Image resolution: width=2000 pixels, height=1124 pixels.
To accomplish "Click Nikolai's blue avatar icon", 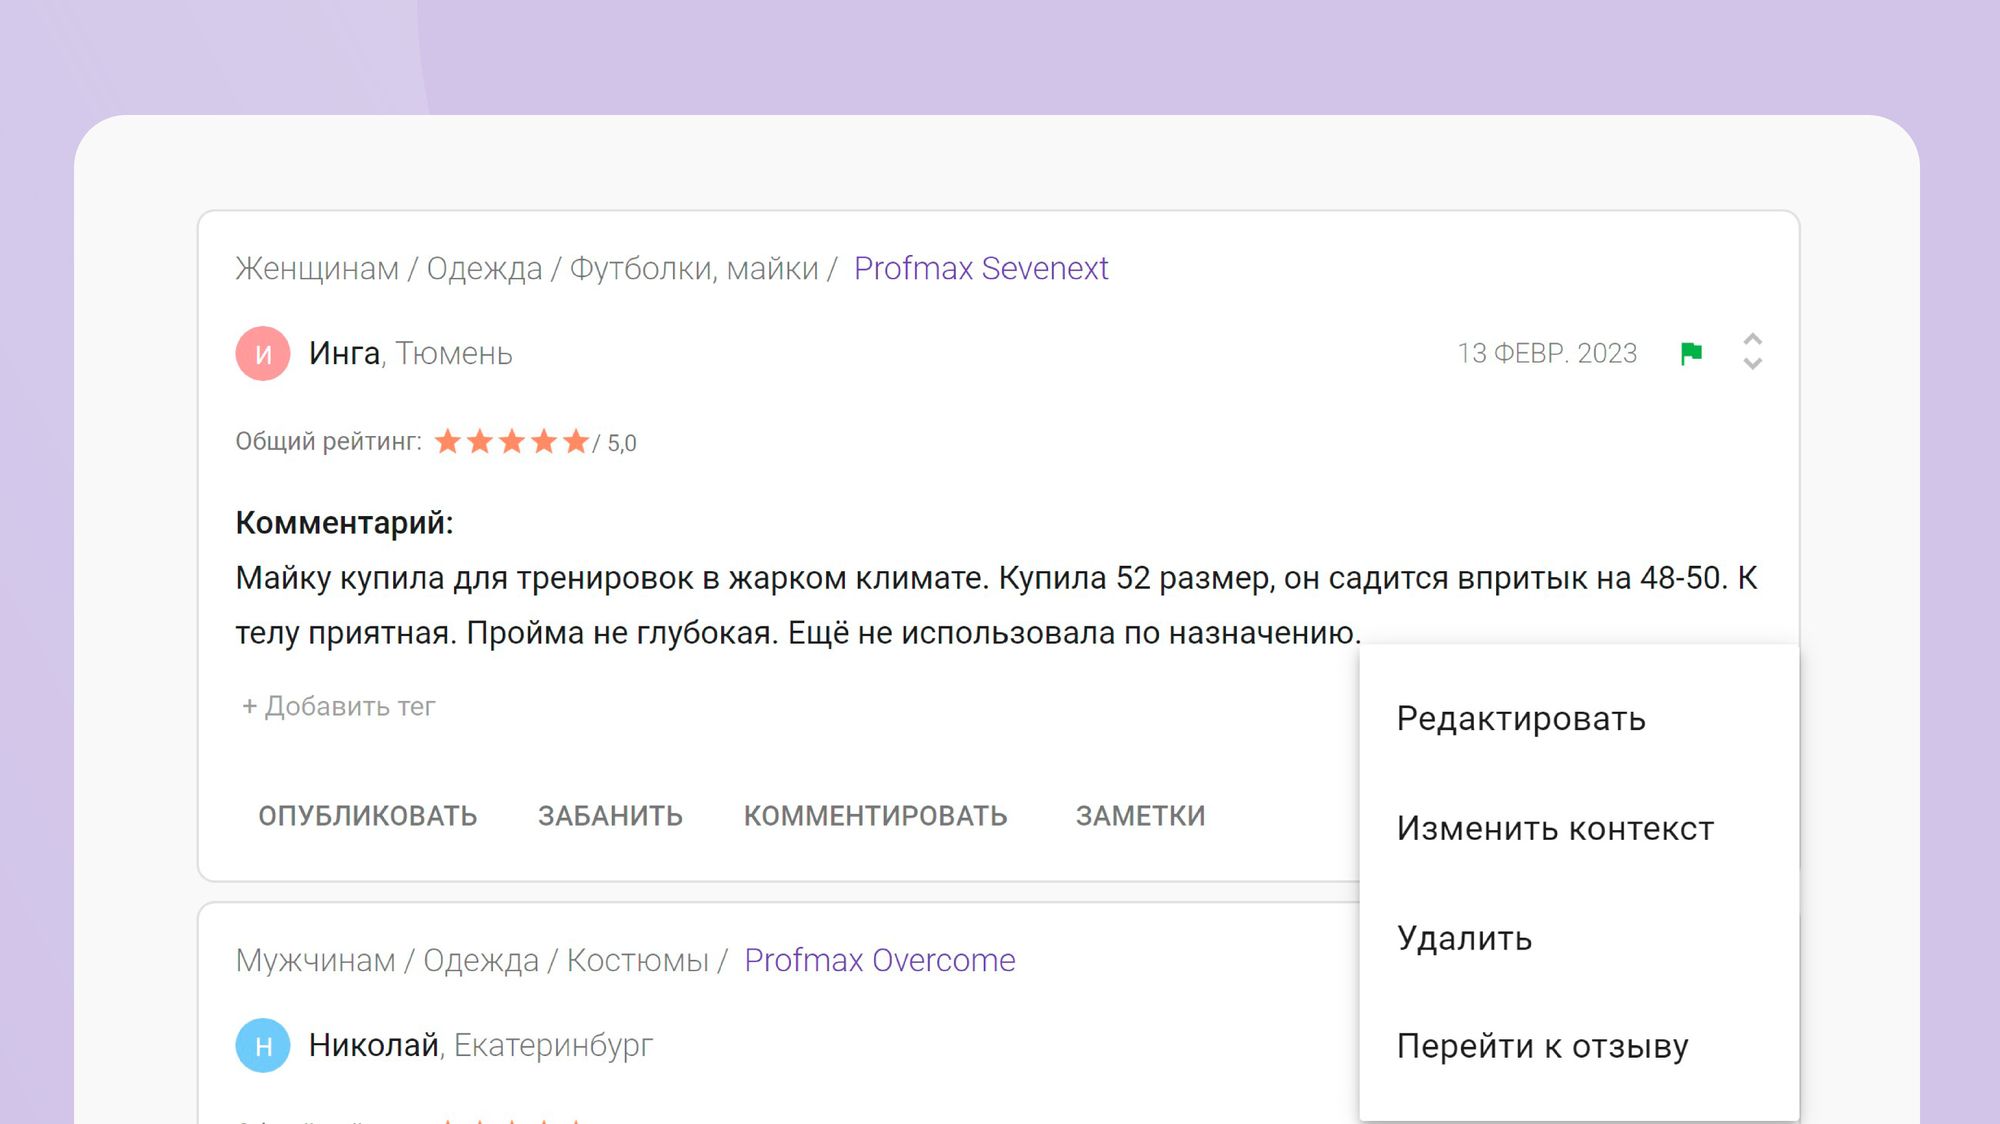I will click(x=263, y=1045).
